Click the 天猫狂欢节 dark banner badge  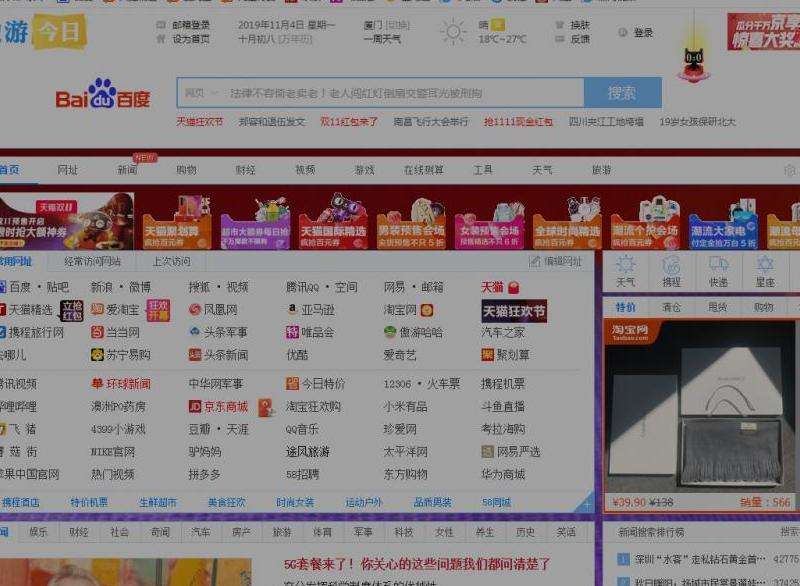point(514,311)
